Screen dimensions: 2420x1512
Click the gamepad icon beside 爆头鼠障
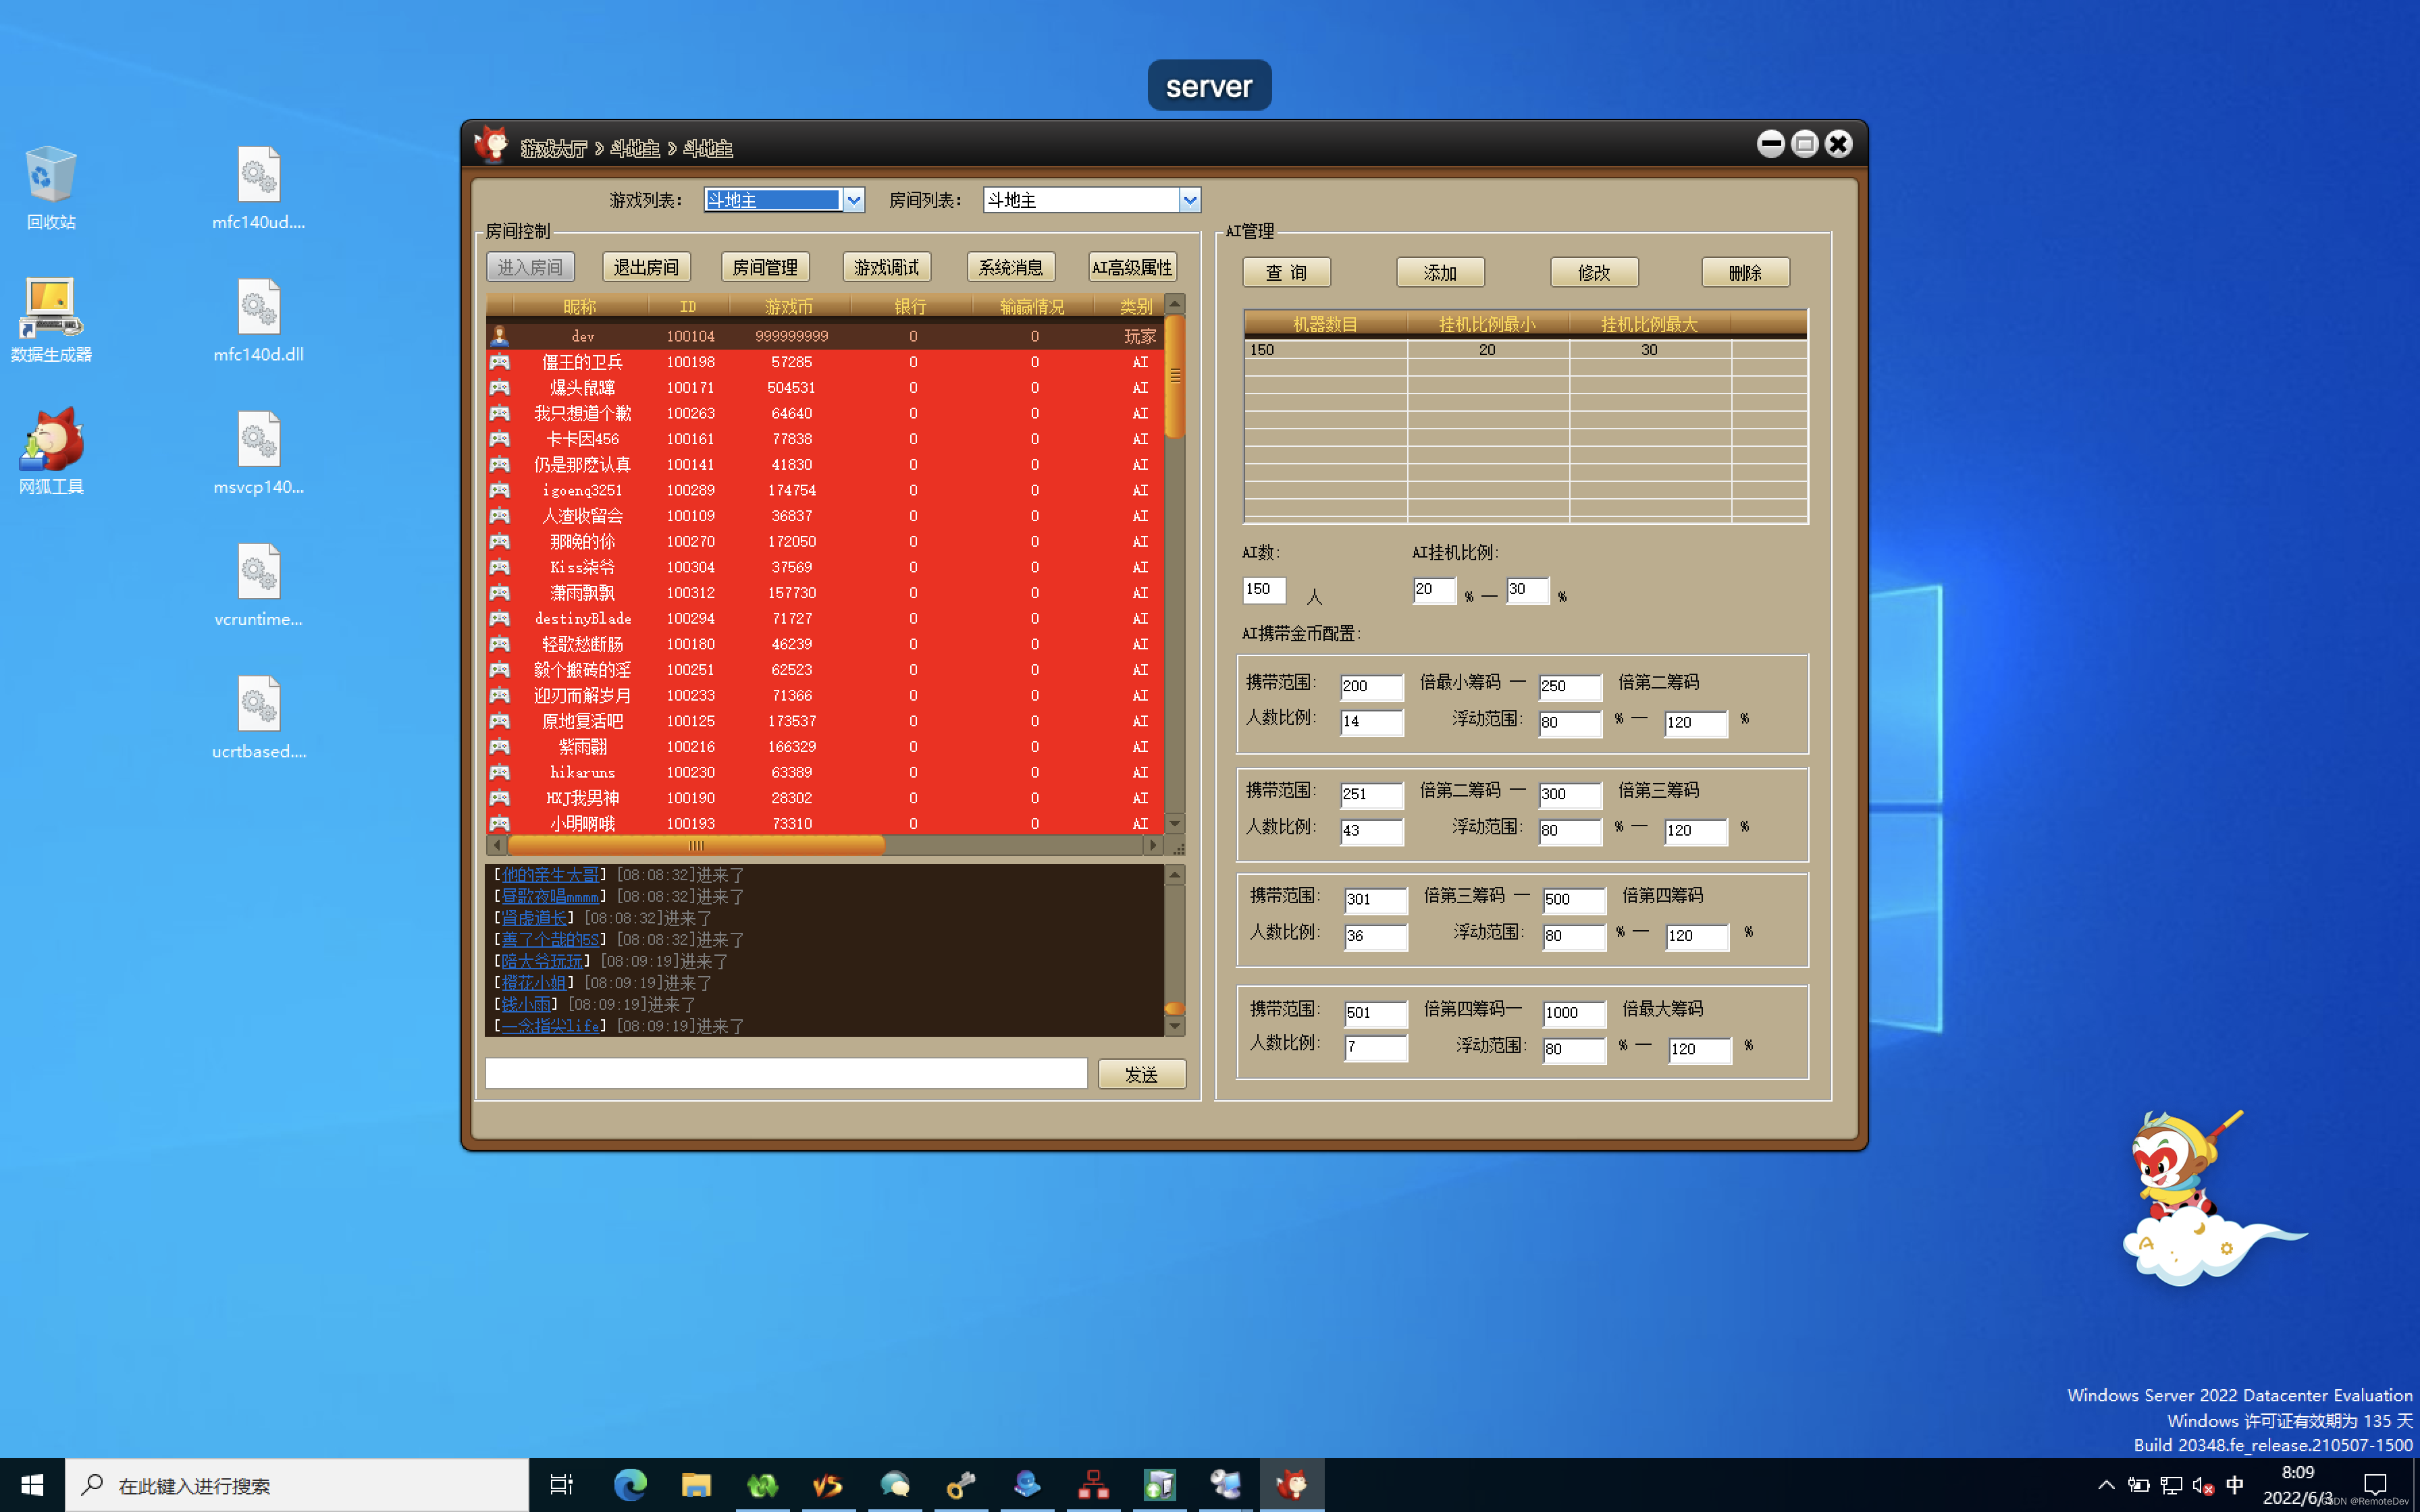(499, 388)
